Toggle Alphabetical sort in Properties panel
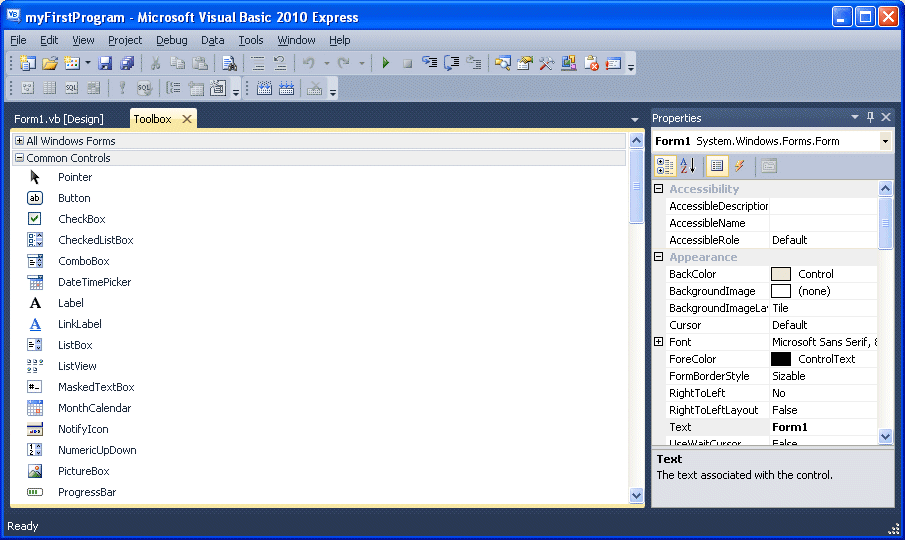Viewport: 905px width, 540px height. (688, 166)
